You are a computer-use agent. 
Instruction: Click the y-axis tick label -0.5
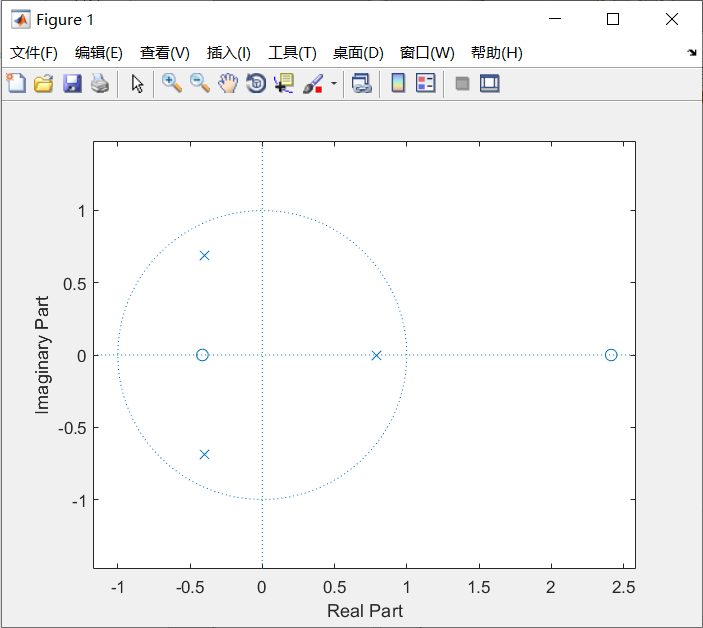click(x=72, y=428)
